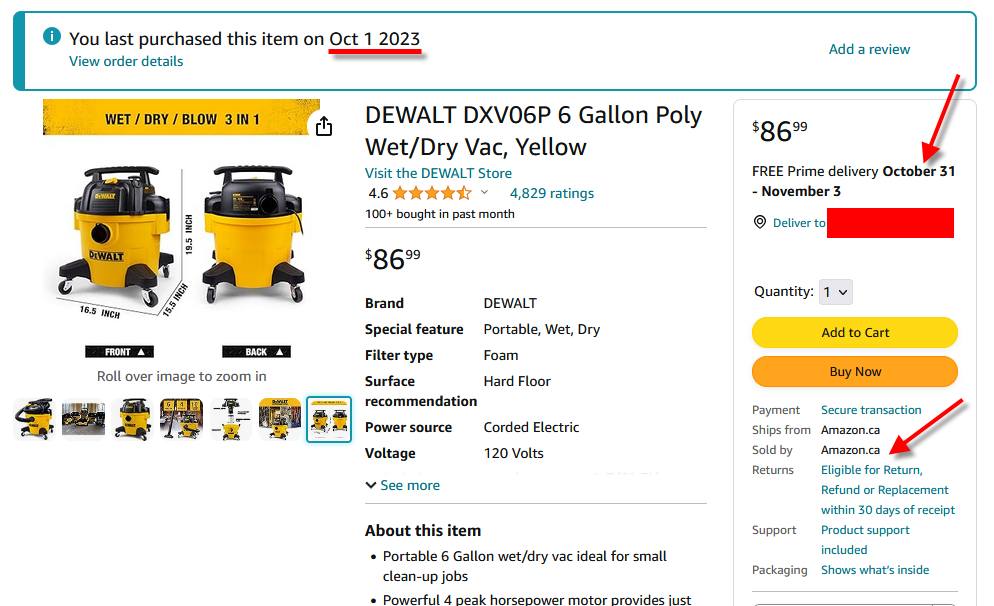The width and height of the screenshot is (994, 606).
Task: Expand See more product details
Action: (403, 485)
